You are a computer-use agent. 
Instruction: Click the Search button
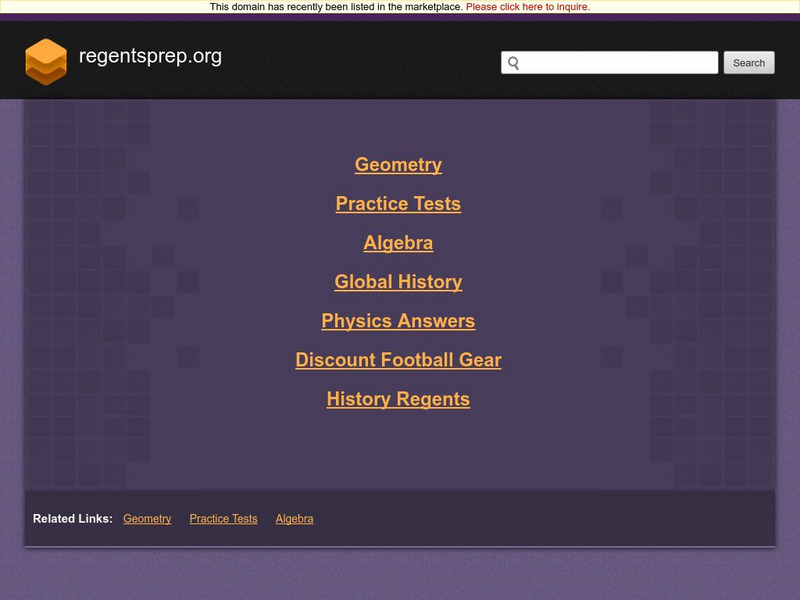click(x=748, y=62)
